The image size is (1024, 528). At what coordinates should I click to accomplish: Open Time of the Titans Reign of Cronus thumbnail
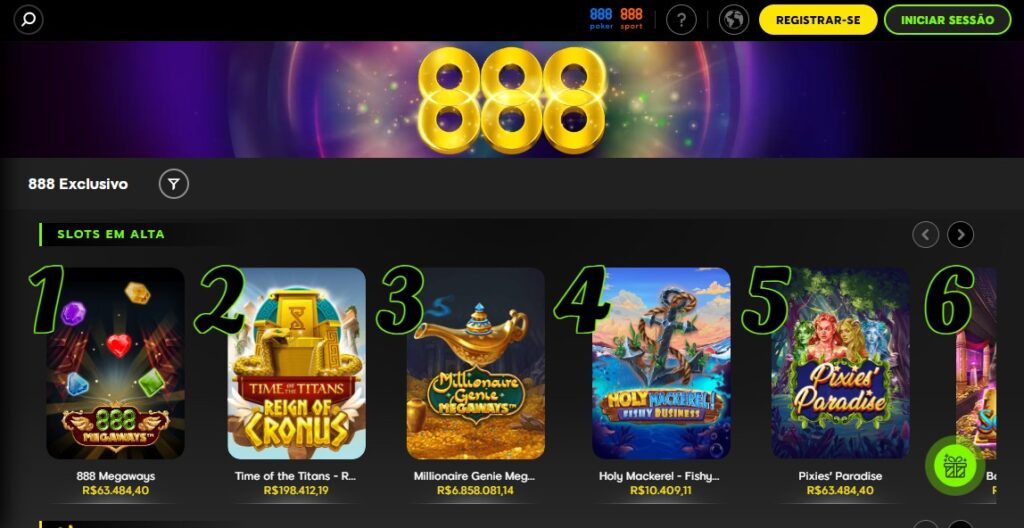click(x=296, y=363)
